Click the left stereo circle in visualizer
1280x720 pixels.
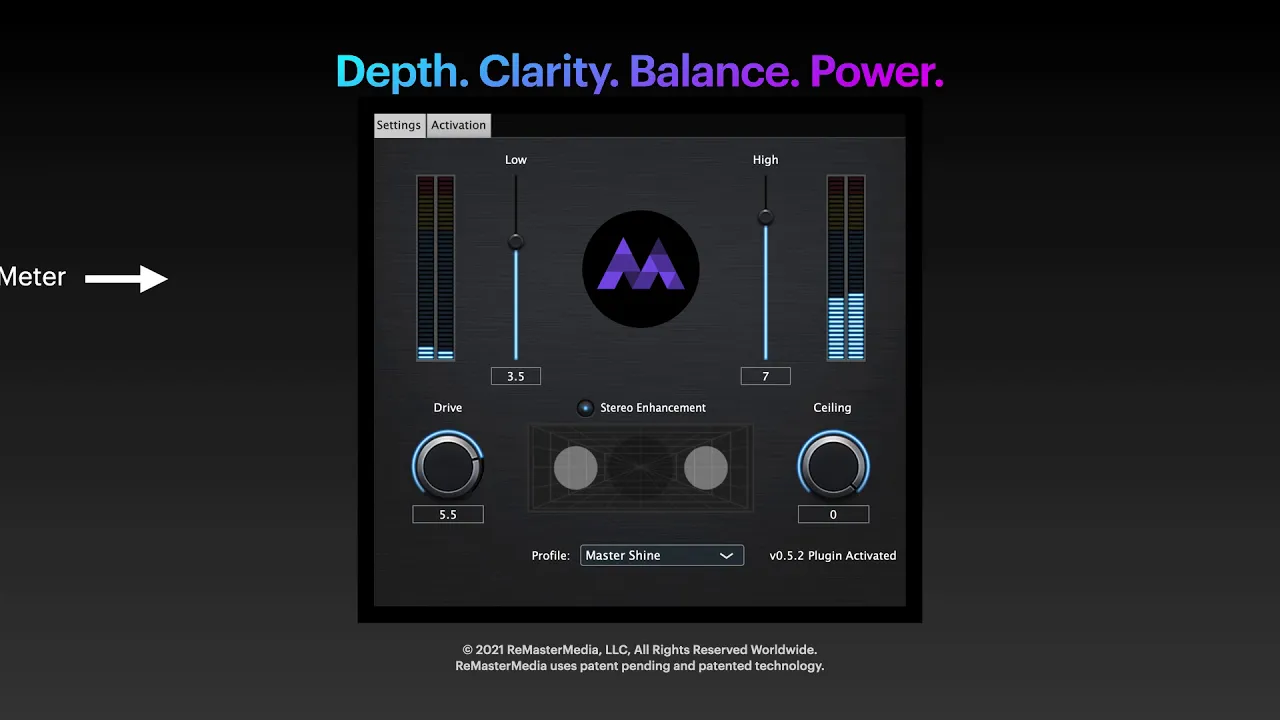pos(576,468)
